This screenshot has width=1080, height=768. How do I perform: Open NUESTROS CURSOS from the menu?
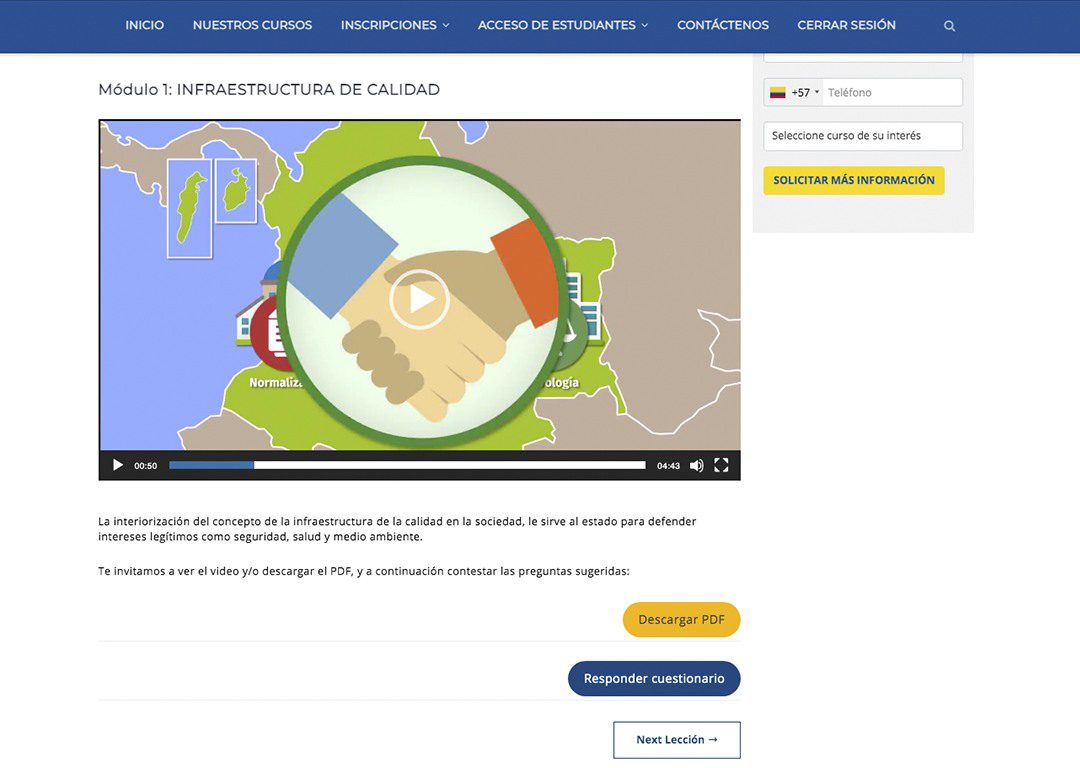pyautogui.click(x=251, y=25)
